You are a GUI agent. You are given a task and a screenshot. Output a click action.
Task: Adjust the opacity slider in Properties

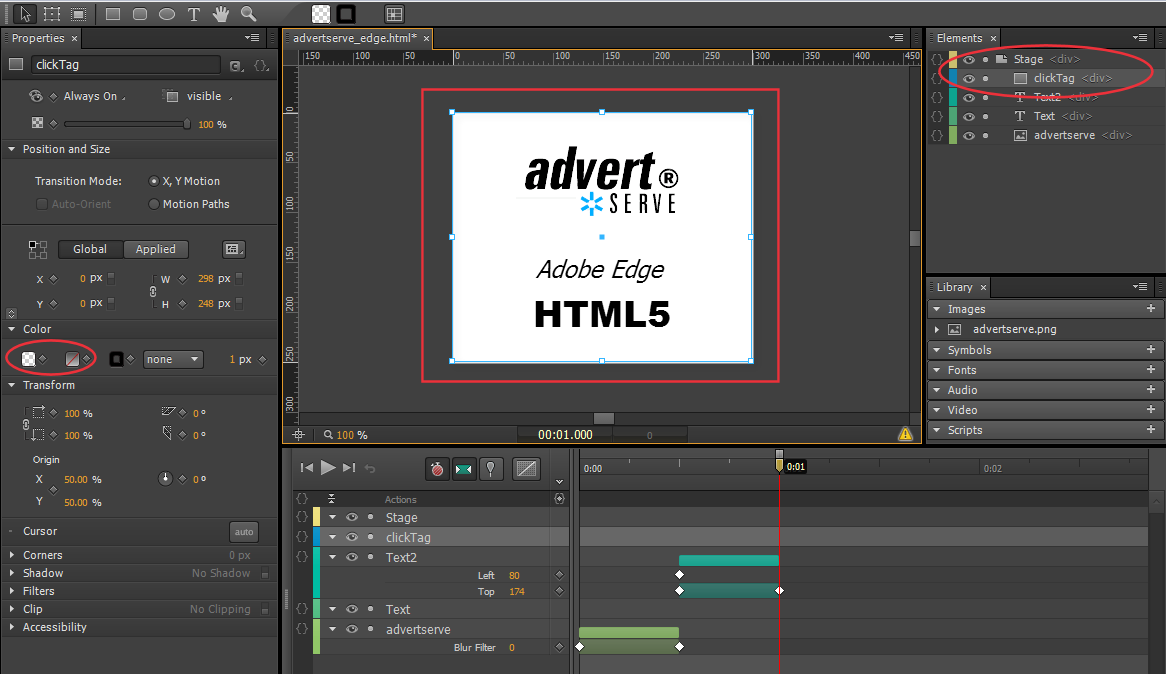127,124
